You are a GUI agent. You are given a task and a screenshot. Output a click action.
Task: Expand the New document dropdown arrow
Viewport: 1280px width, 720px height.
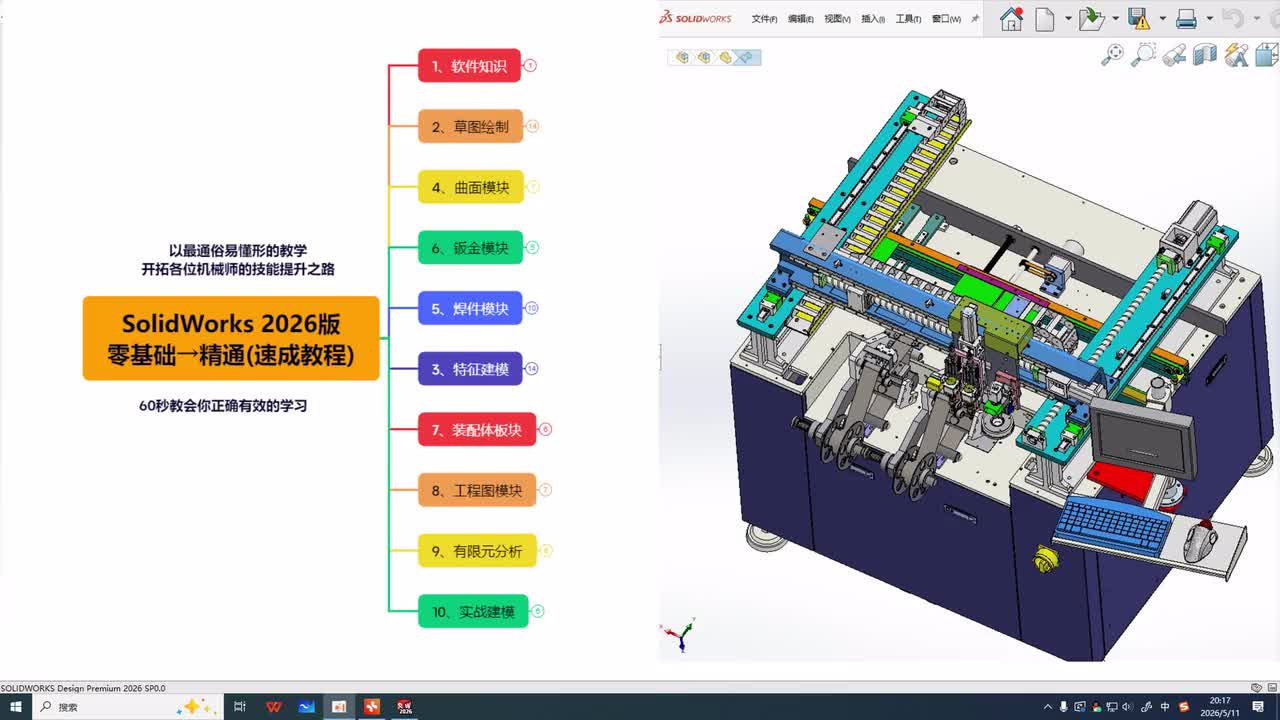click(1068, 19)
